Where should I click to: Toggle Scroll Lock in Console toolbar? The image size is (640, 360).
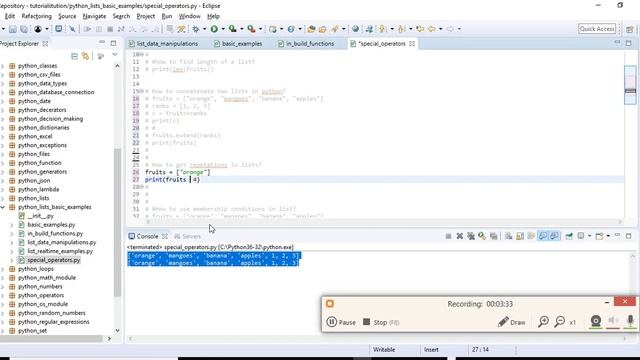[x=520, y=236]
